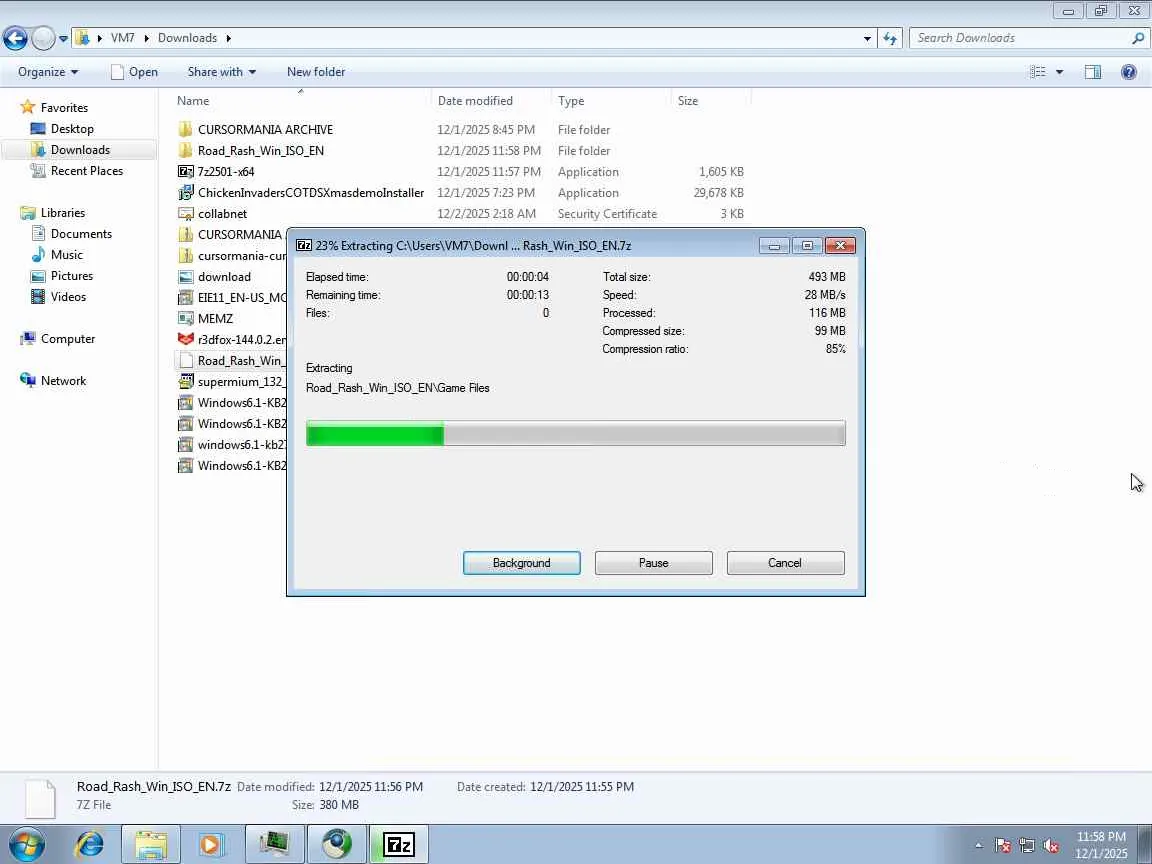The height and width of the screenshot is (864, 1152).
Task: Click the address bar refresh icon
Action: 890,38
